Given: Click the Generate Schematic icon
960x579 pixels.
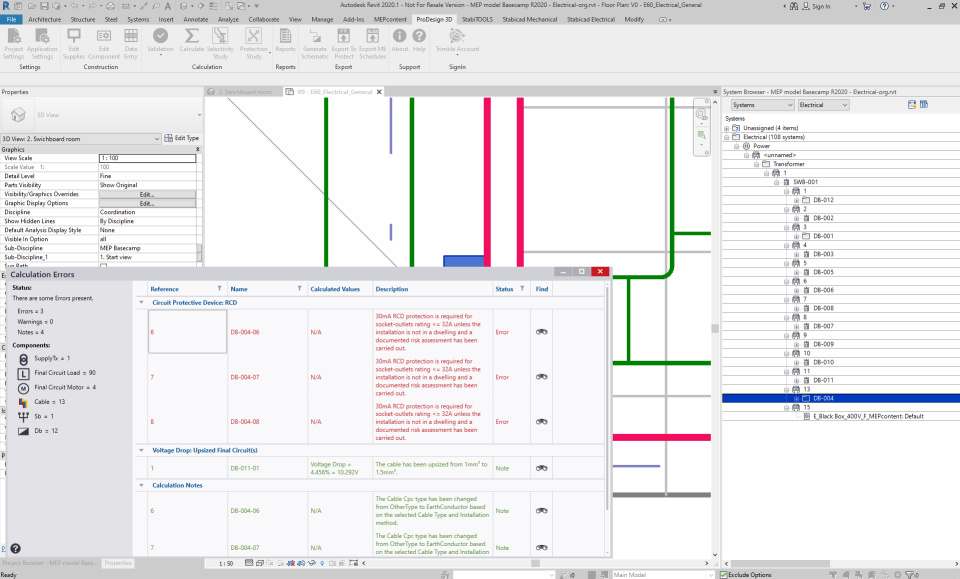Looking at the screenshot, I should tap(315, 36).
